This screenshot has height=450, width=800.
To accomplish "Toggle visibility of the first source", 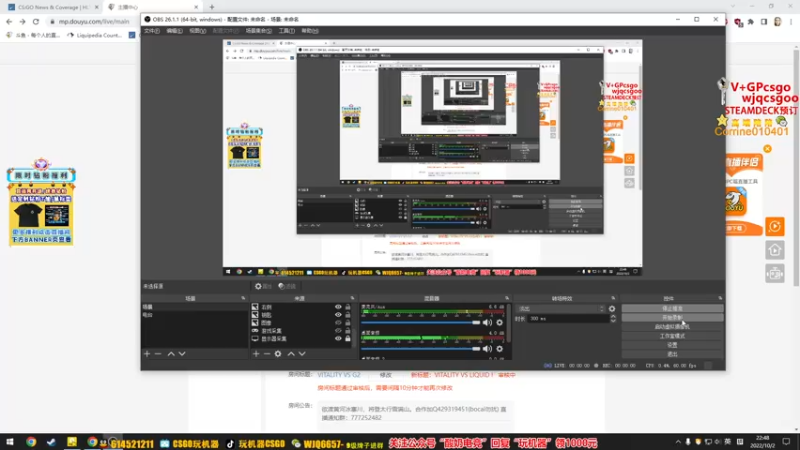I will [x=338, y=307].
